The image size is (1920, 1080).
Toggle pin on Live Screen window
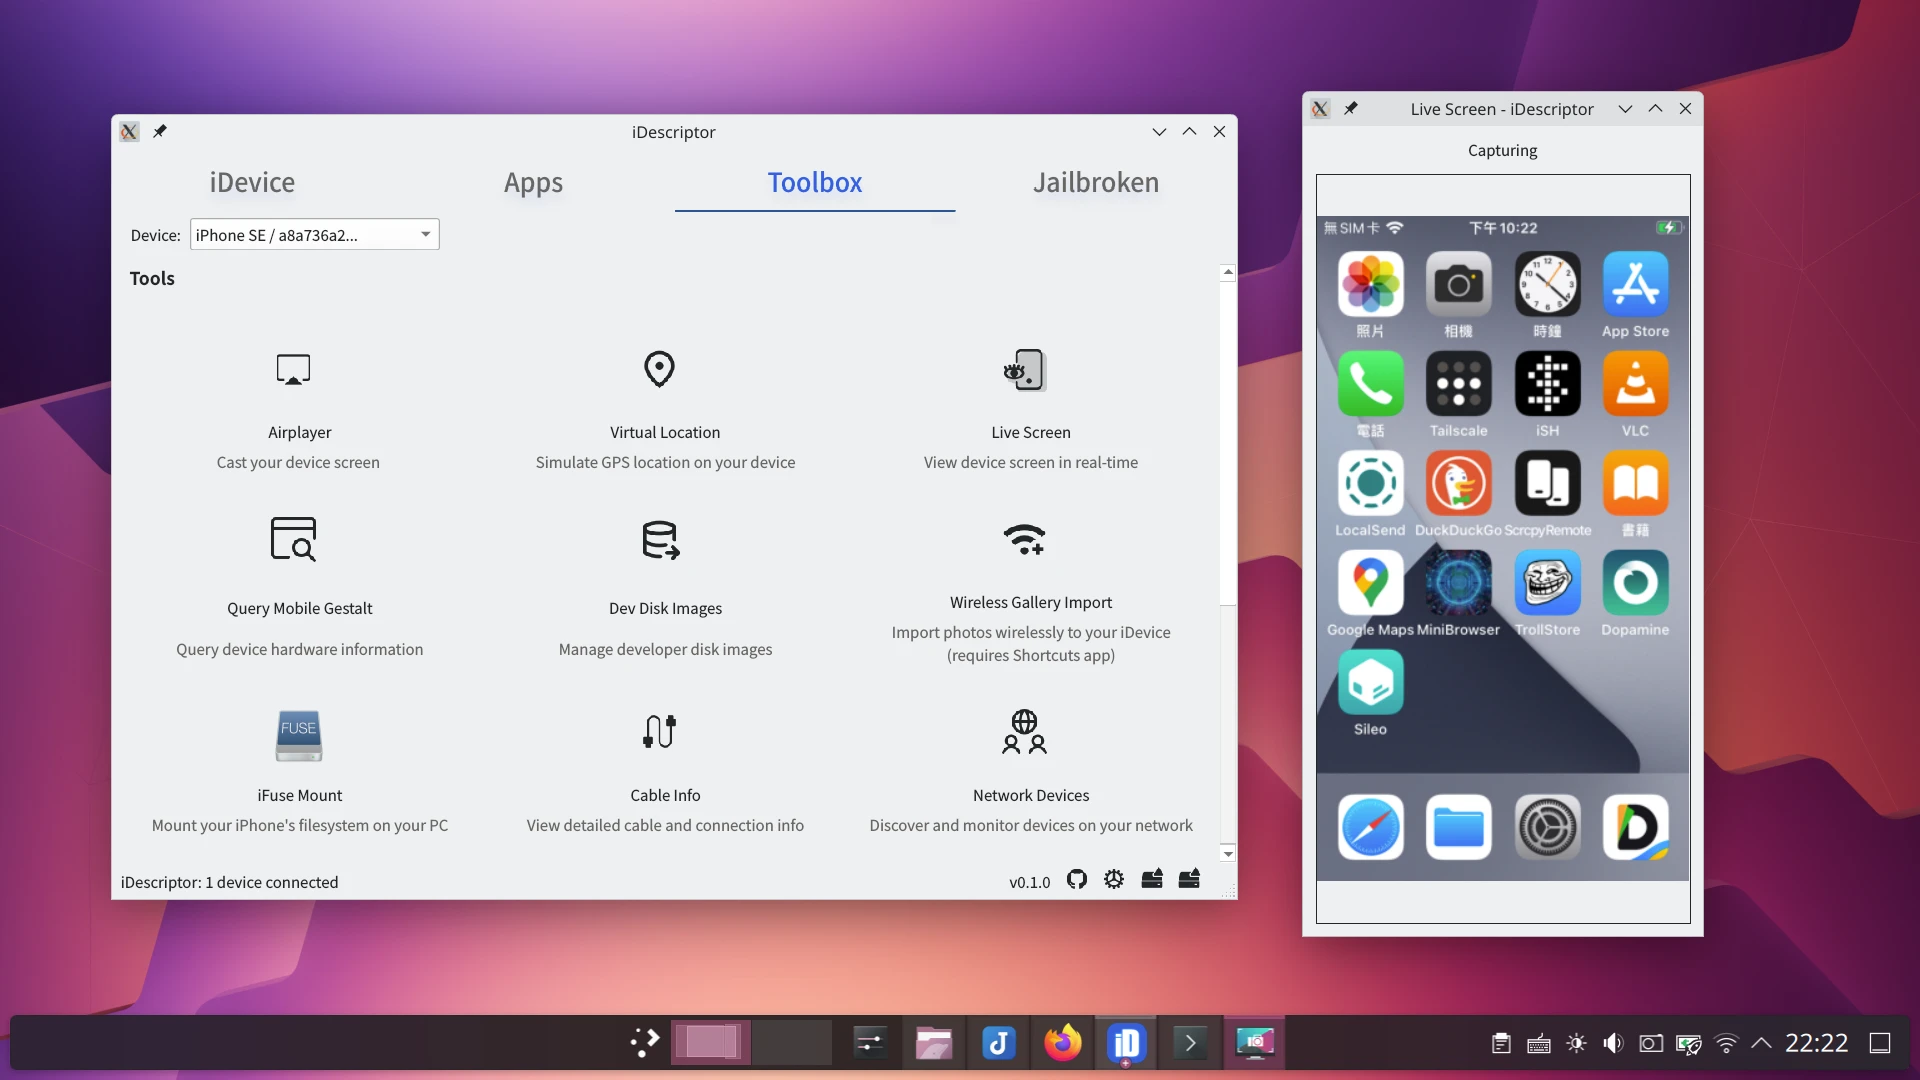tap(1351, 108)
